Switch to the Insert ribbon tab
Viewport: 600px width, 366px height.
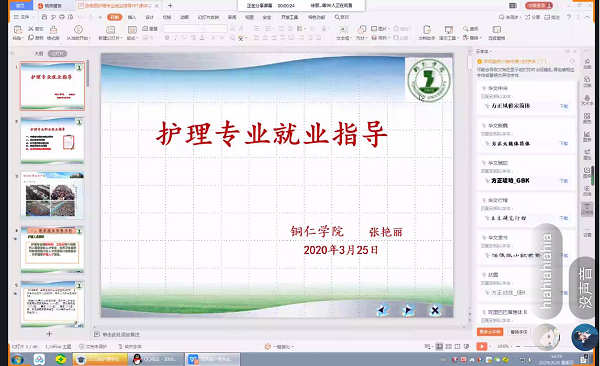132,17
